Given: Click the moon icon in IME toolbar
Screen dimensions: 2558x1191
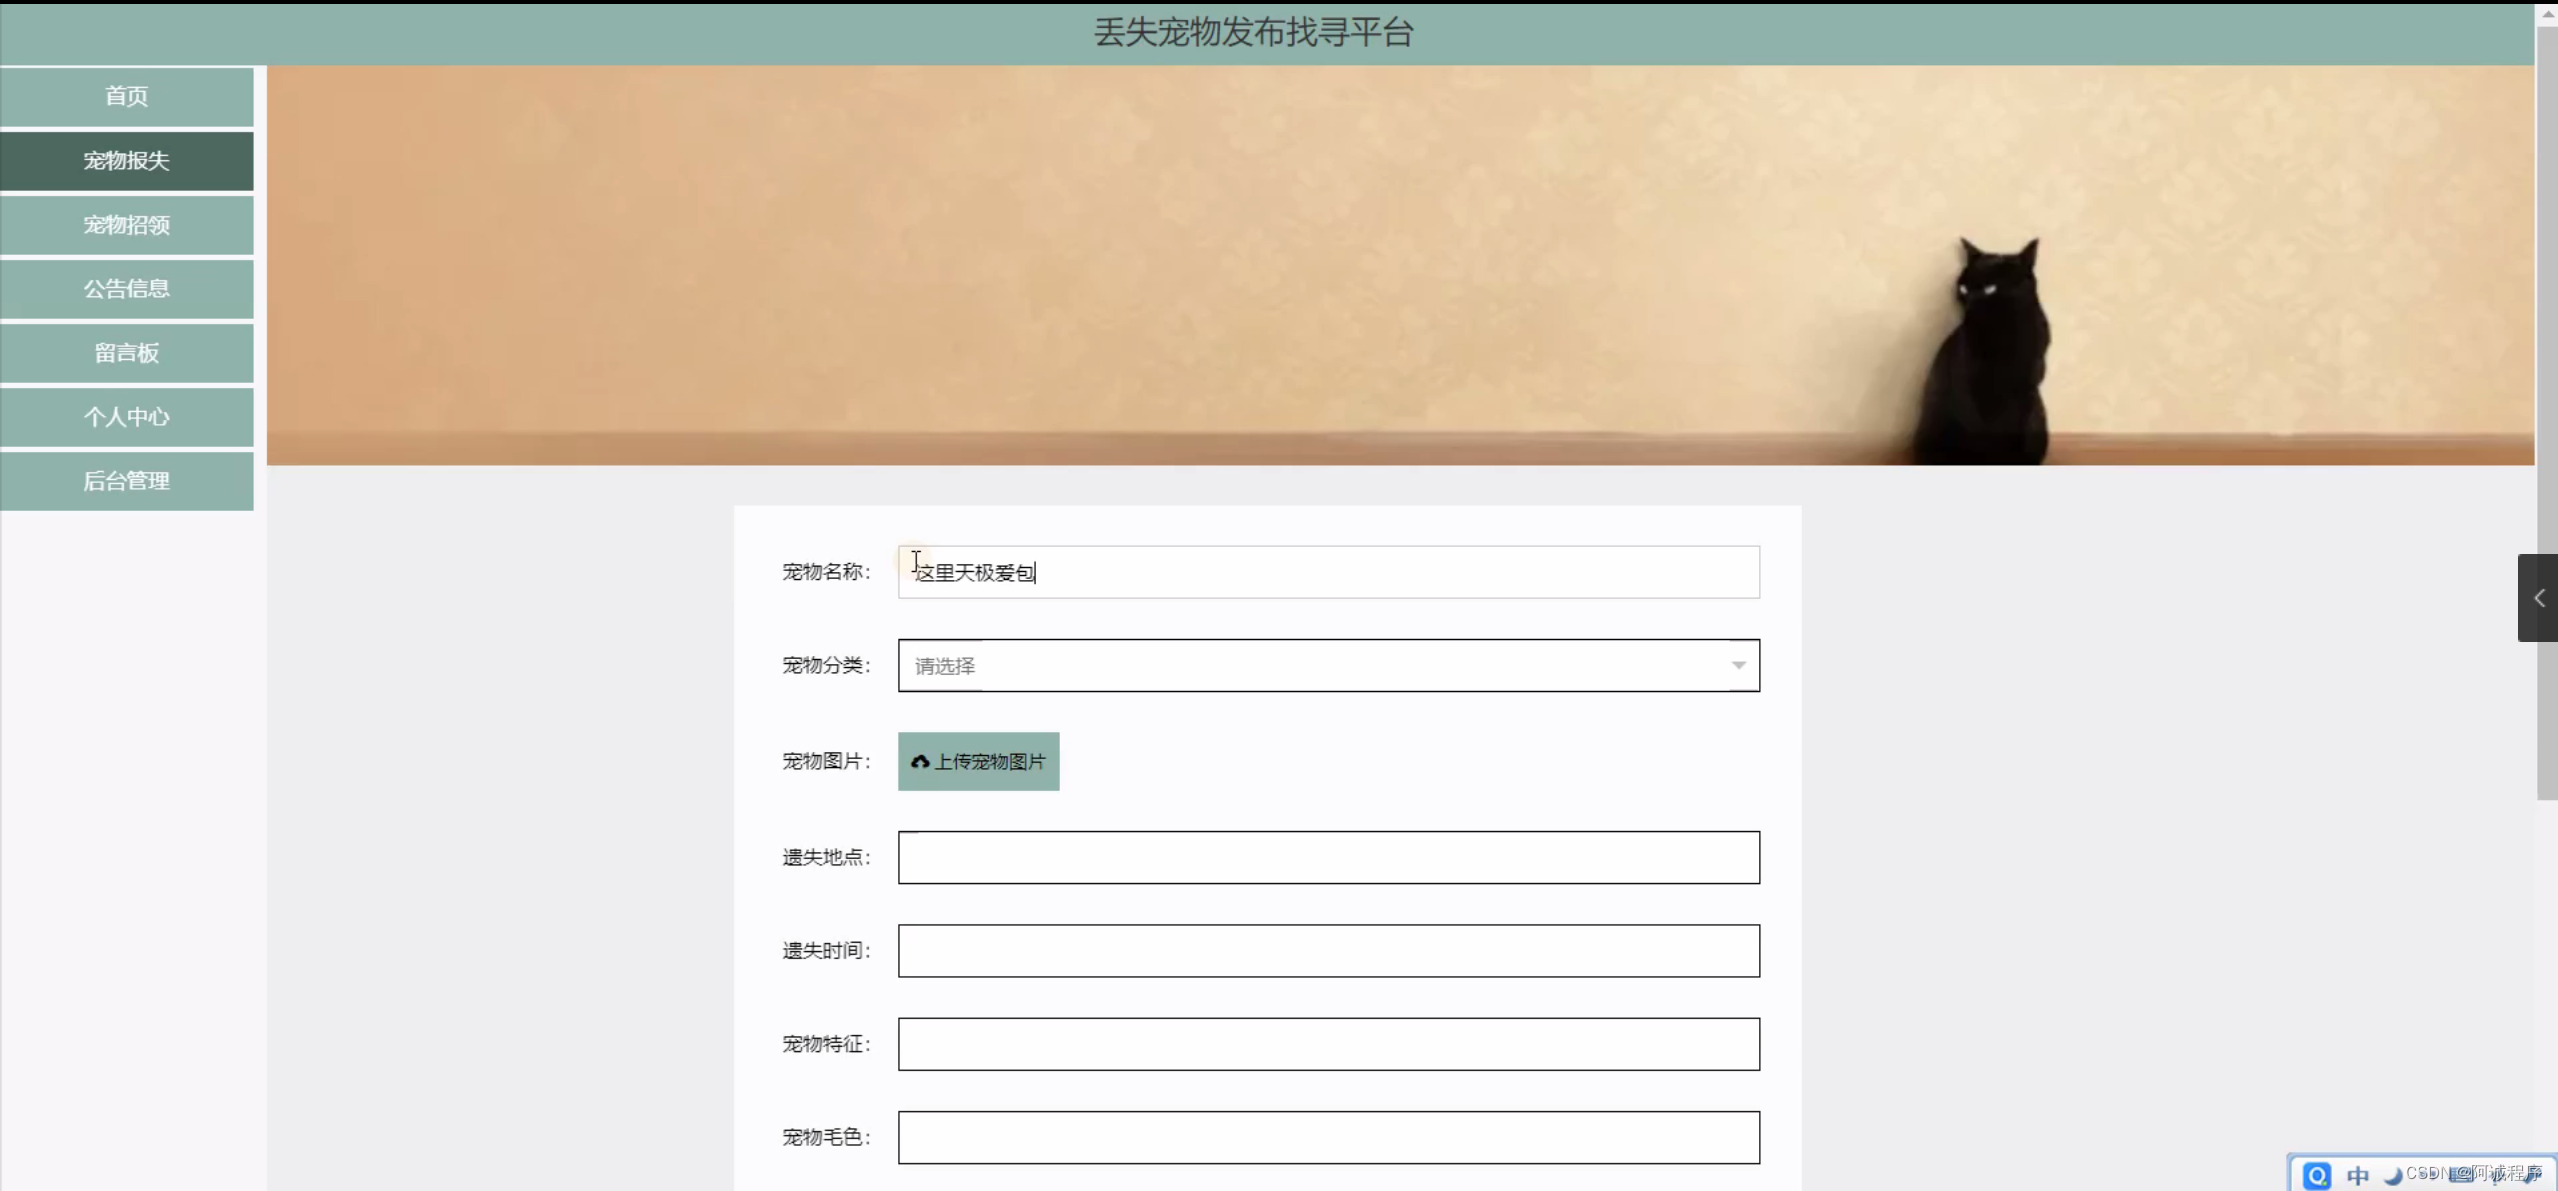Looking at the screenshot, I should (x=2393, y=1176).
